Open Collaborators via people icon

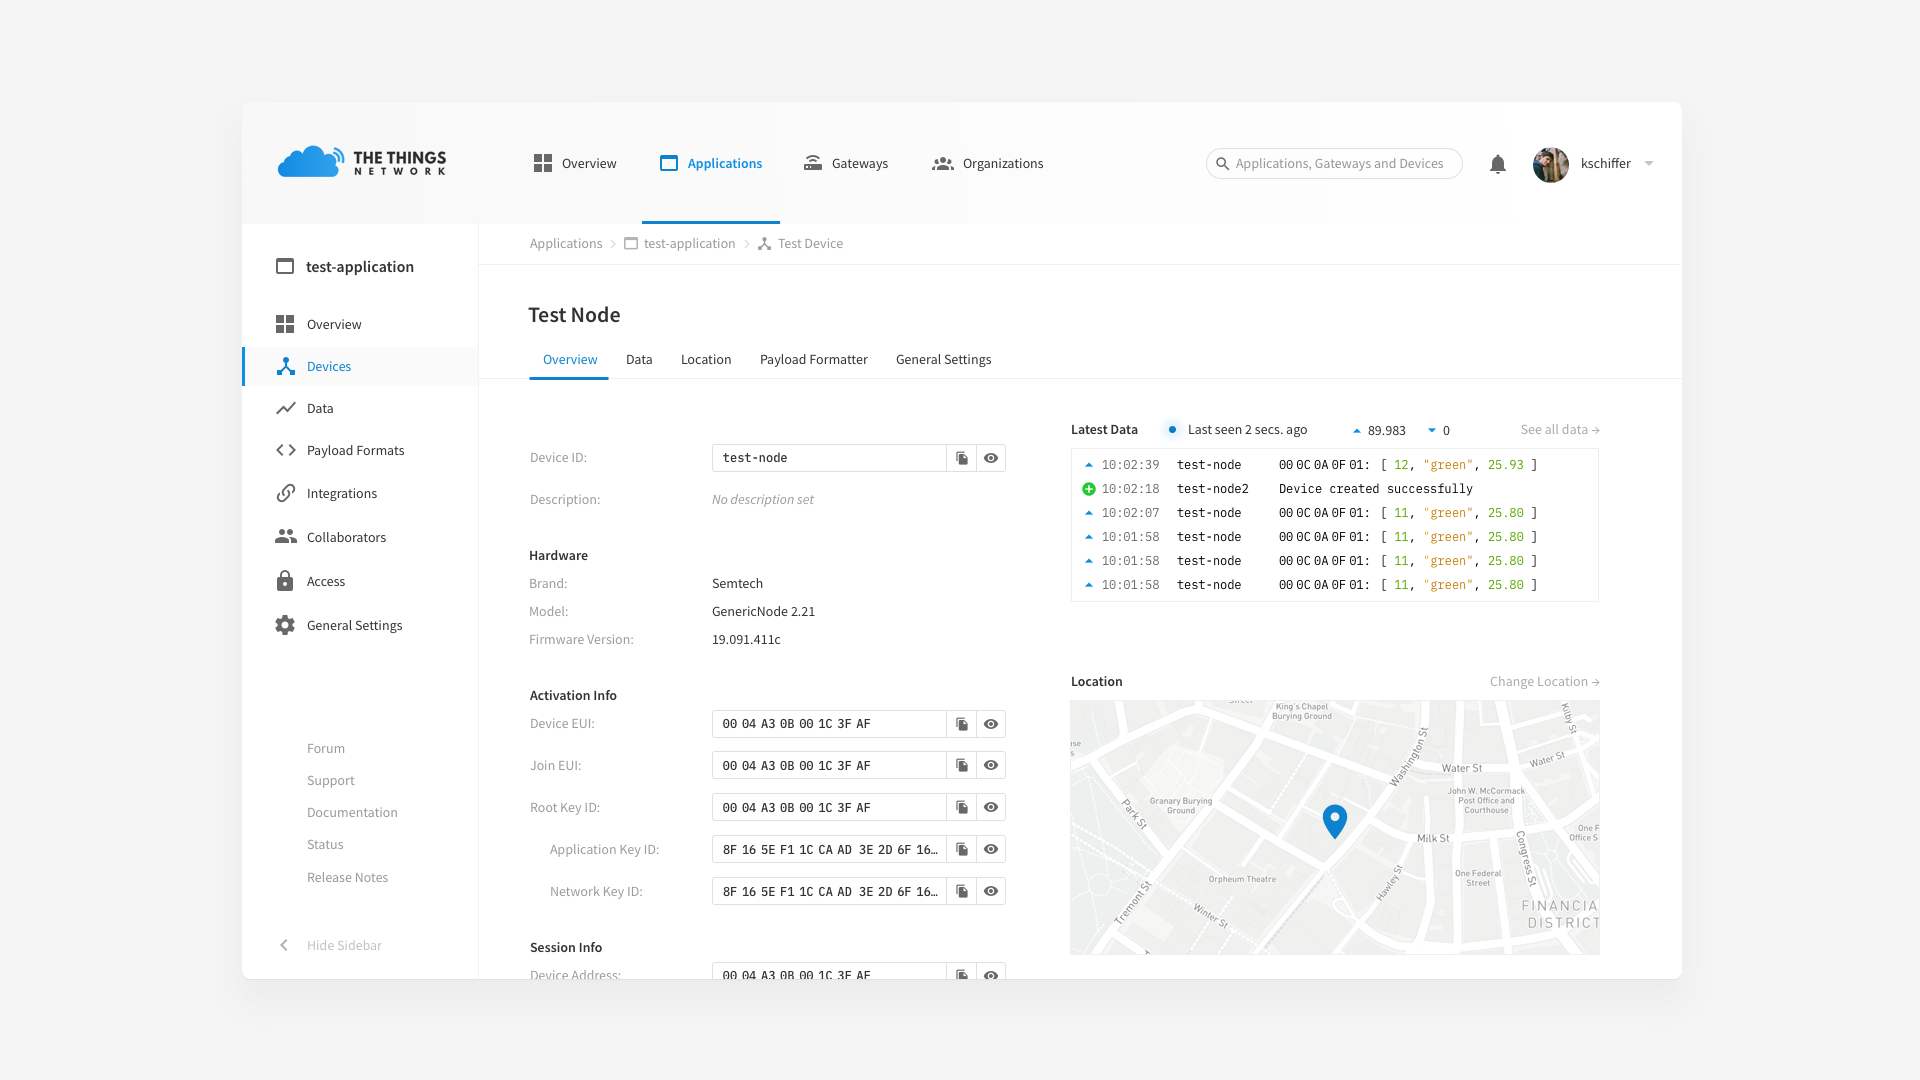point(284,537)
